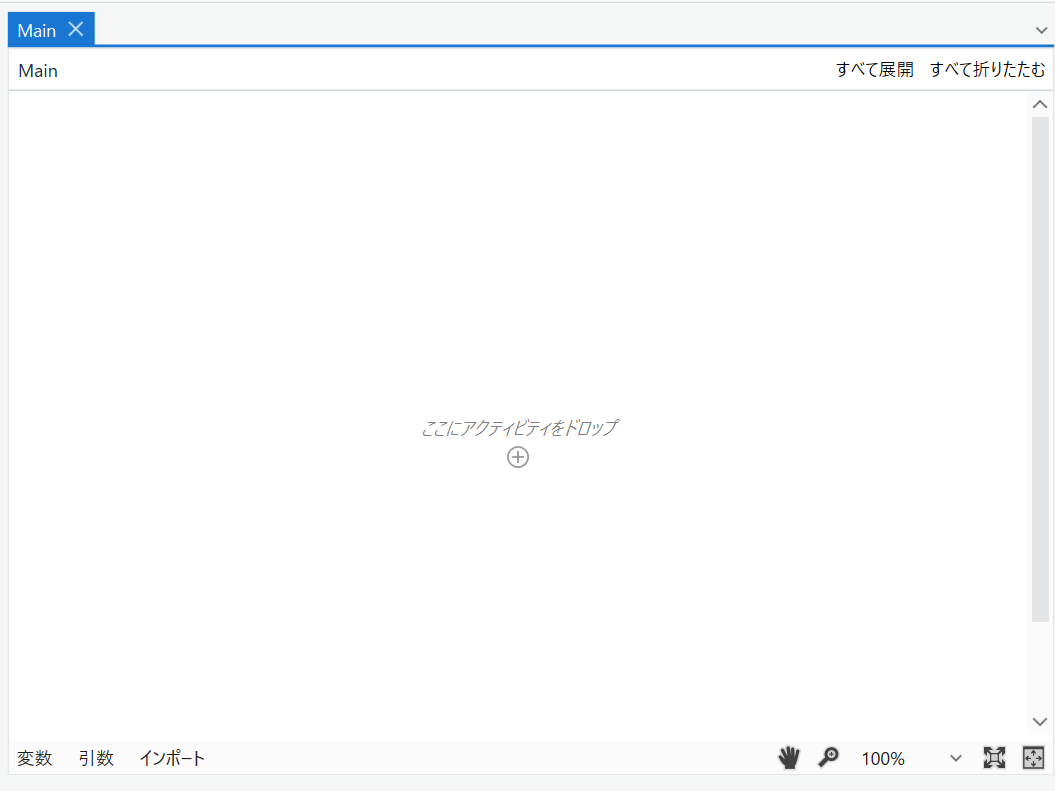1055x791 pixels.
Task: Switch to the Main tab
Action: click(x=36, y=29)
